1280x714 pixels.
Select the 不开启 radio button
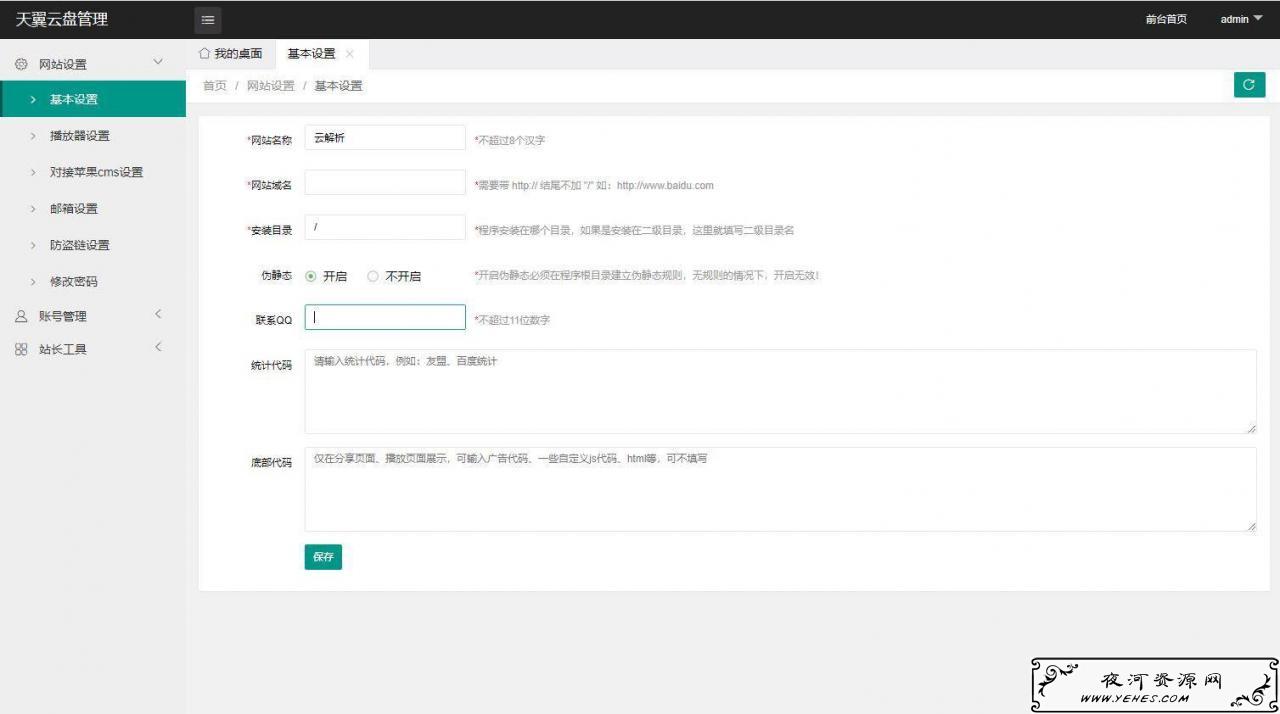click(x=373, y=276)
